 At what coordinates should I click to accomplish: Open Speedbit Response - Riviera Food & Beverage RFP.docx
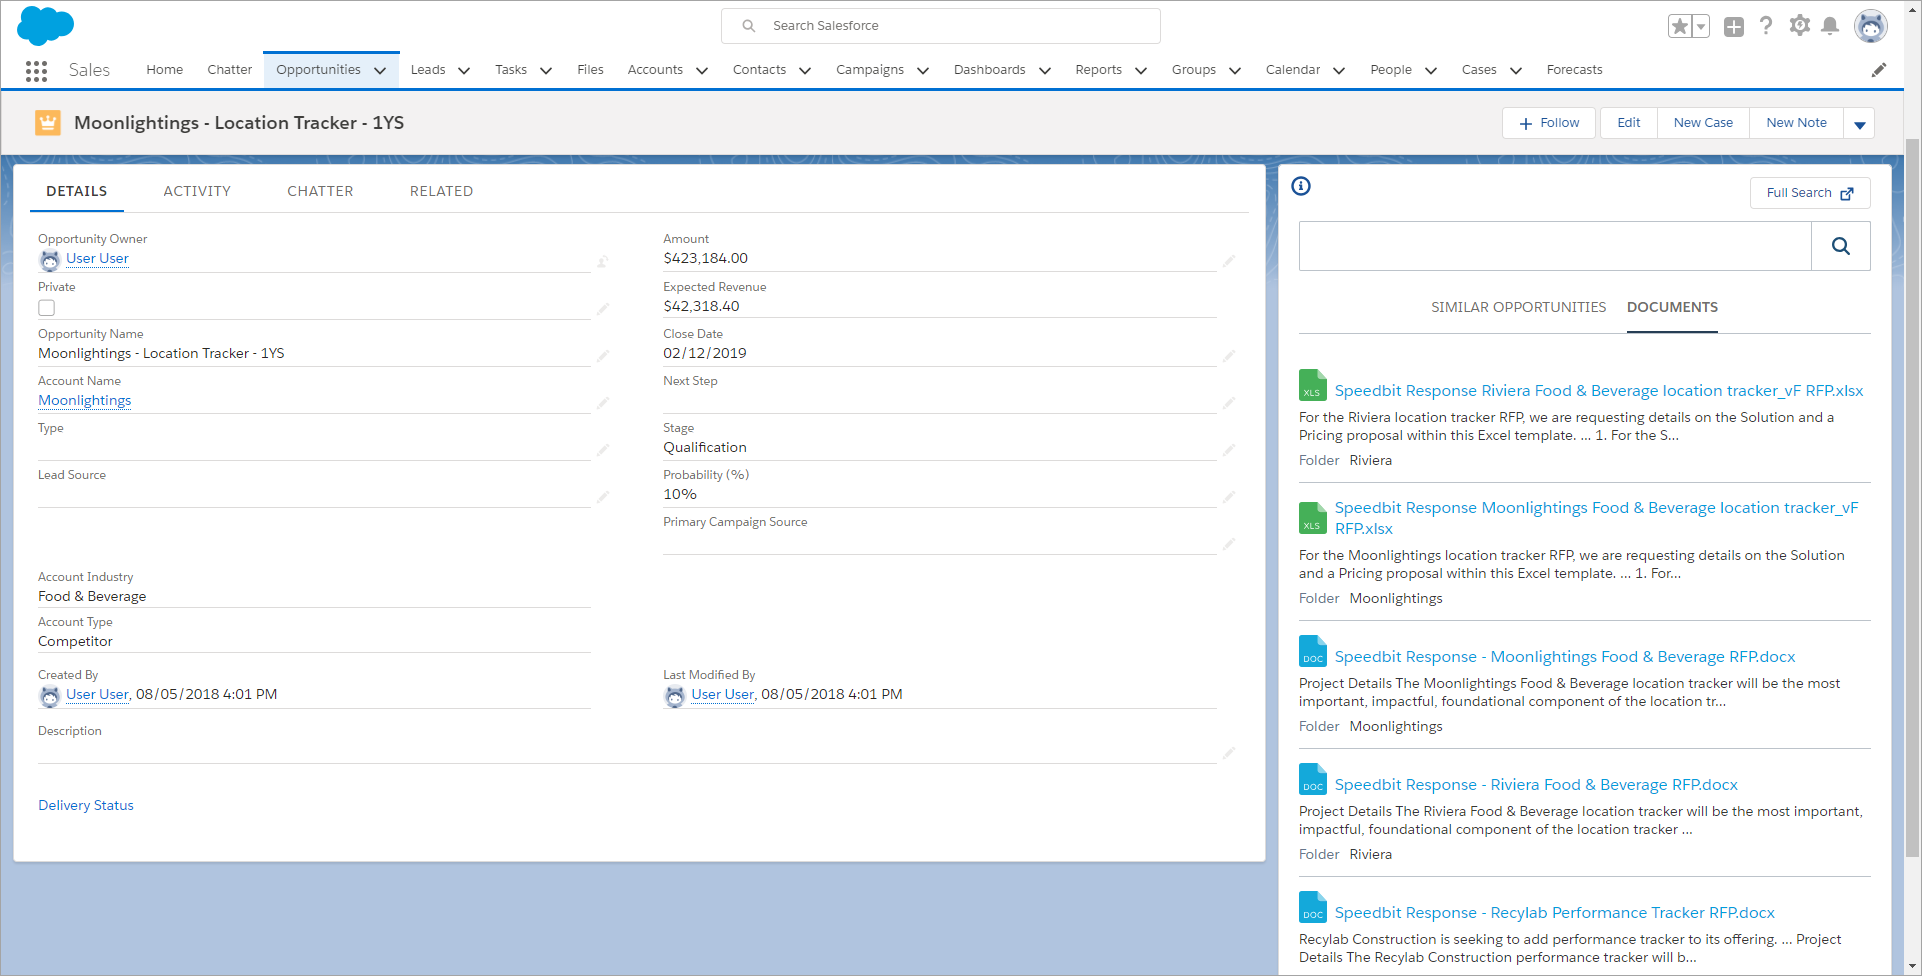(x=1536, y=785)
